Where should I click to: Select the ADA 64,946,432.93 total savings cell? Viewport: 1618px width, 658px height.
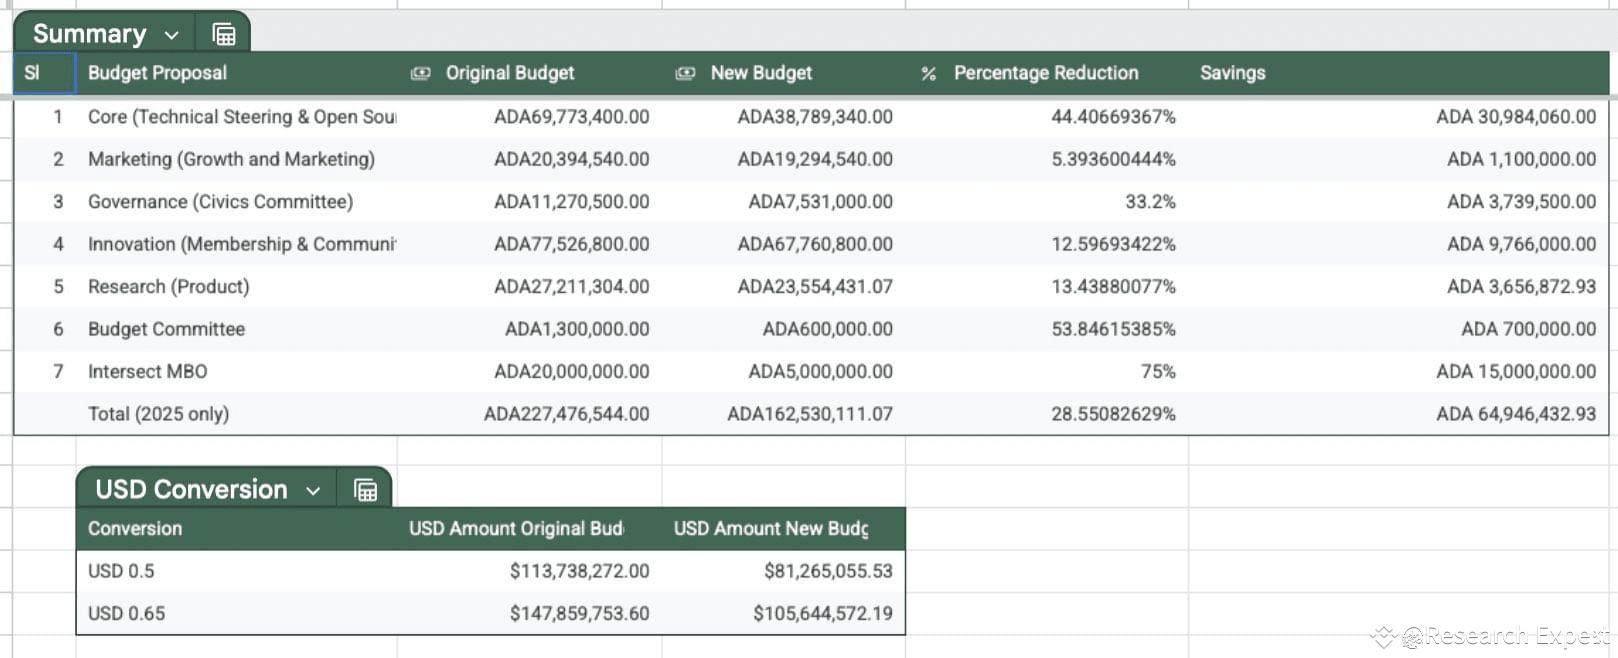point(1515,414)
